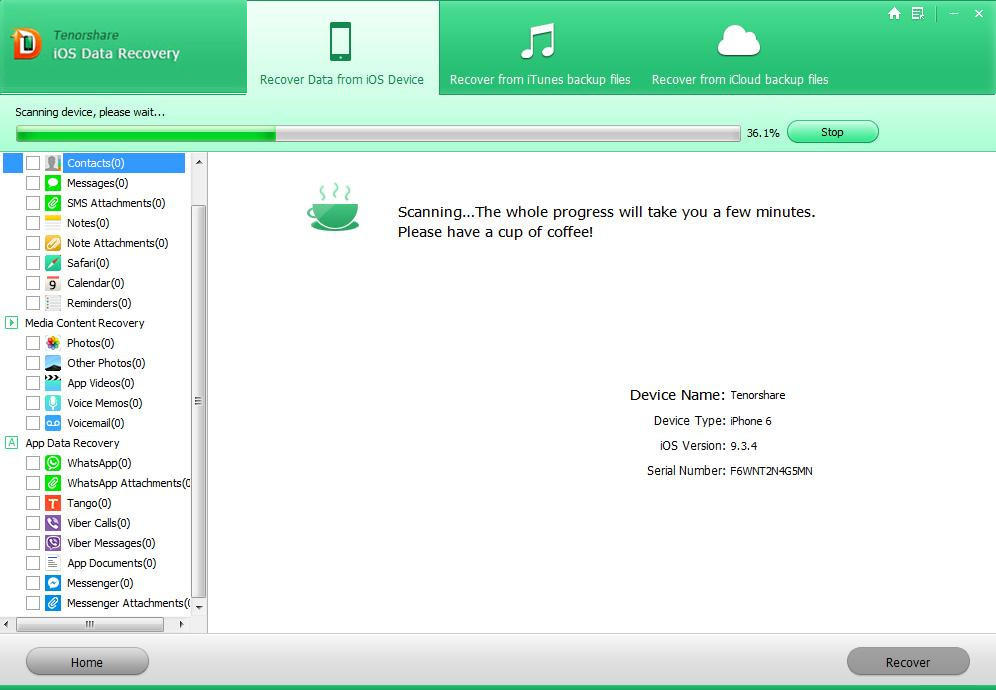Open the list menu icon in title bar
The height and width of the screenshot is (690, 996).
click(x=918, y=13)
